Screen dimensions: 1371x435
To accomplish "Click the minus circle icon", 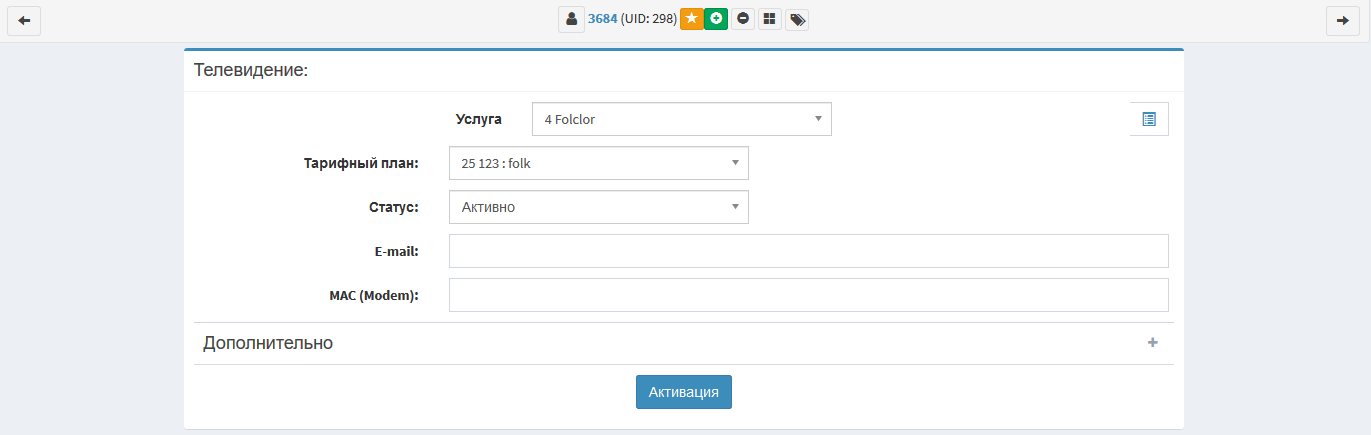I will click(743, 19).
